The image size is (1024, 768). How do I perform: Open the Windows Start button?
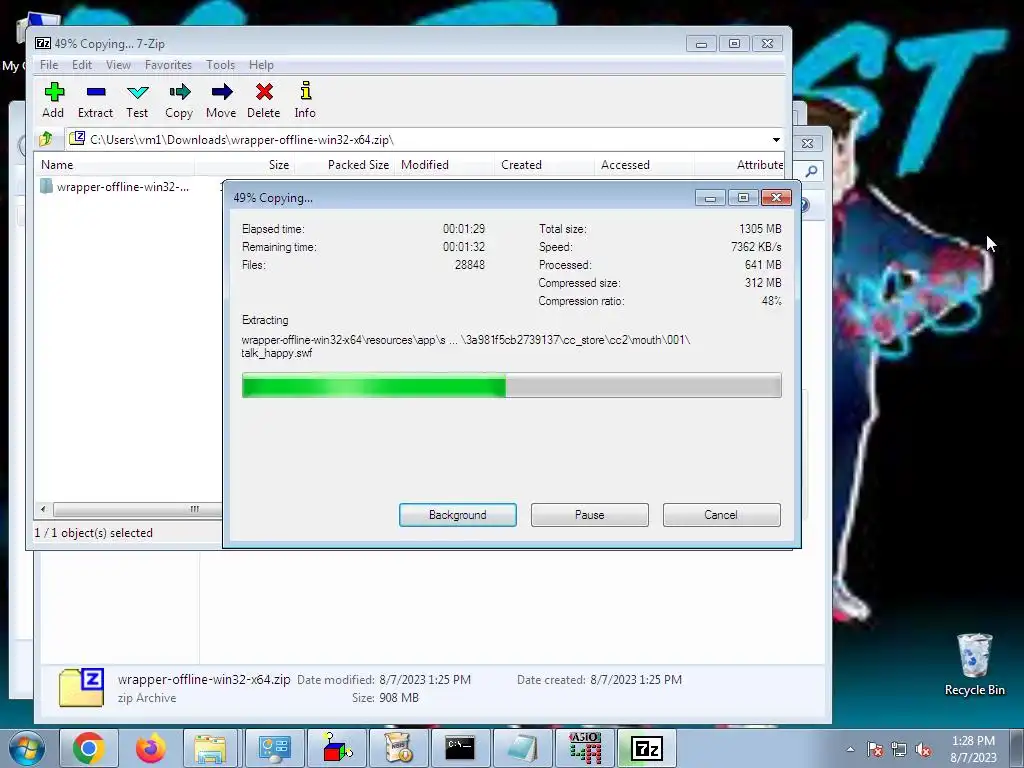pyautogui.click(x=27, y=748)
